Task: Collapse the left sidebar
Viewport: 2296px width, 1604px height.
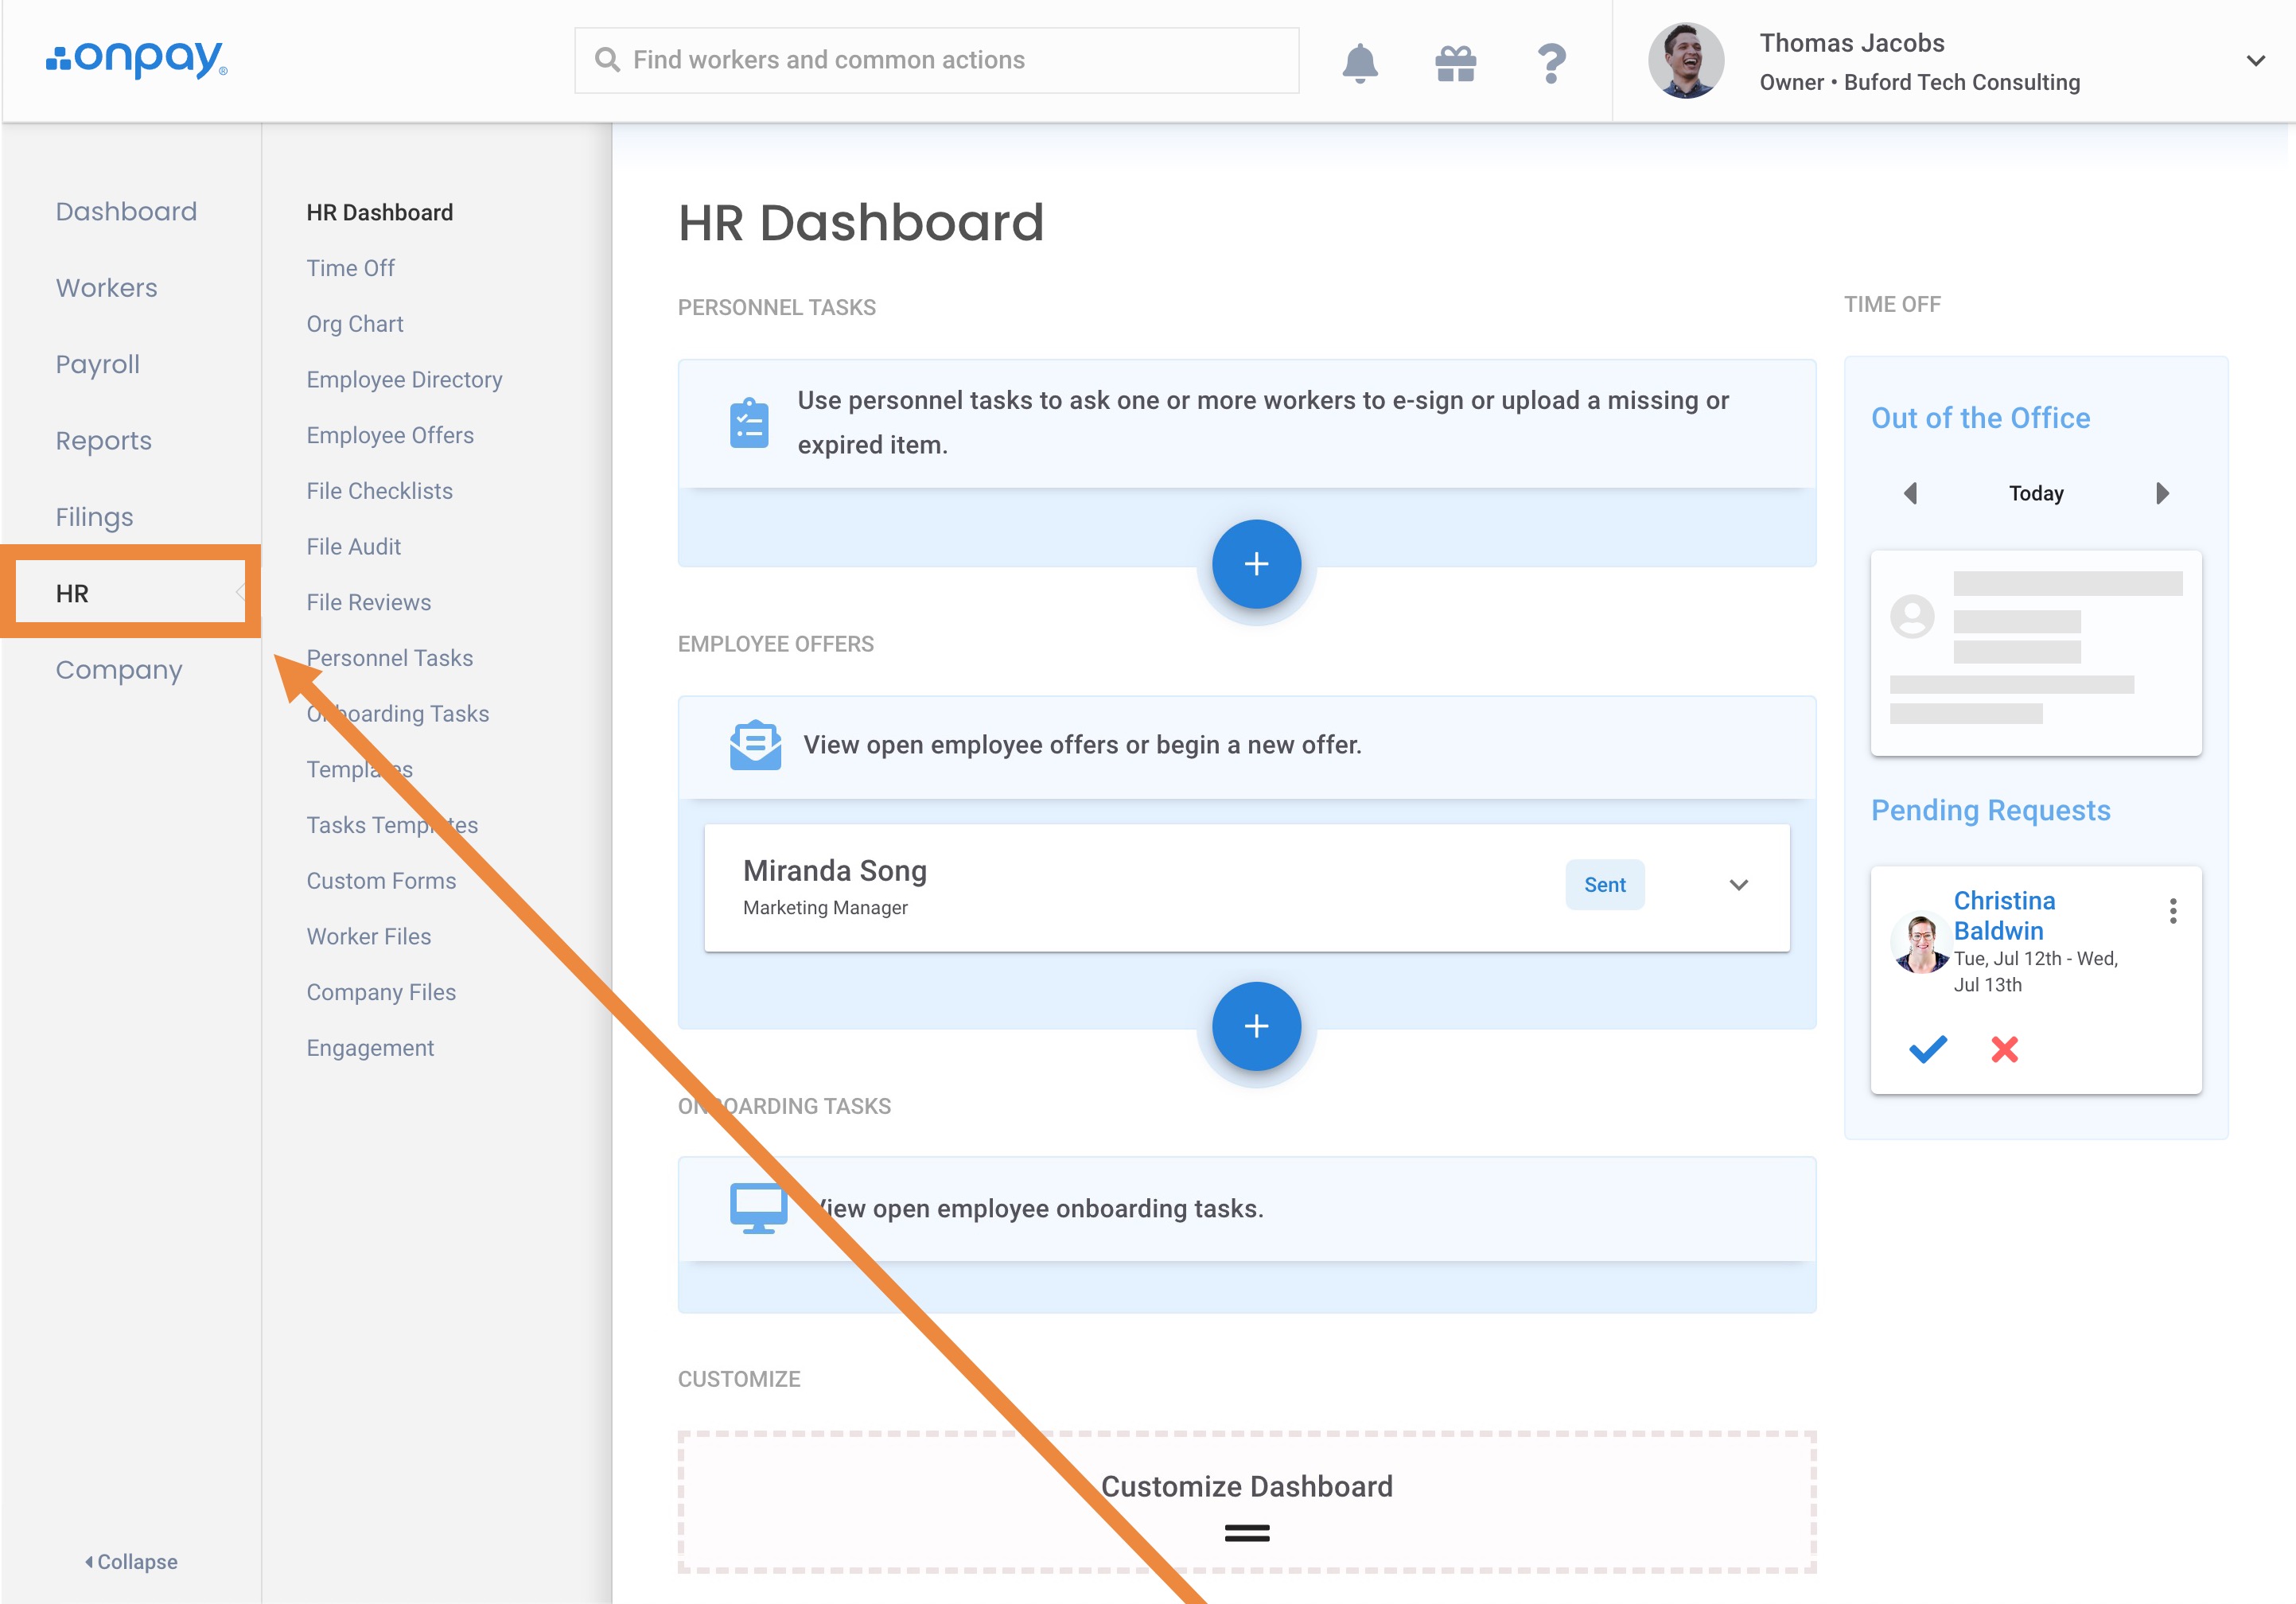Action: [131, 1561]
